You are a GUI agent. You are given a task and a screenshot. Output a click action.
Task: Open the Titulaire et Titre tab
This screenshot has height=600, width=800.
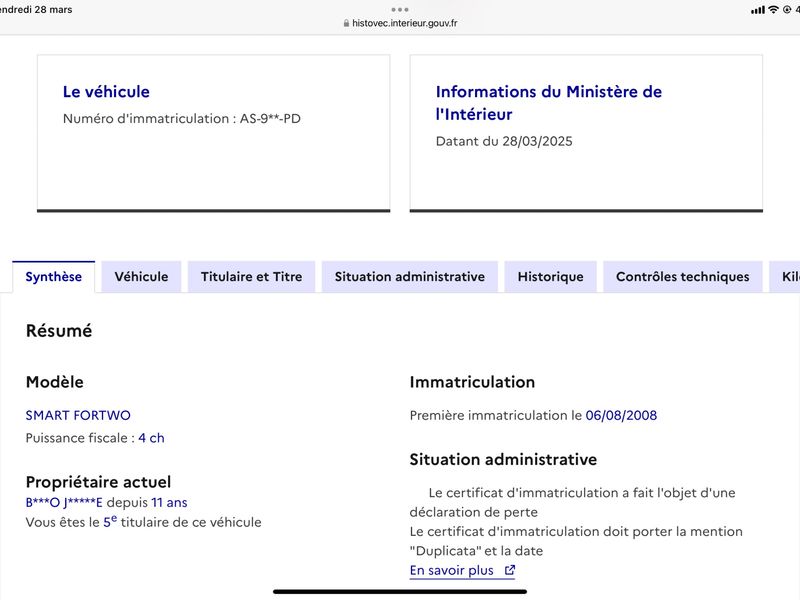click(x=252, y=277)
